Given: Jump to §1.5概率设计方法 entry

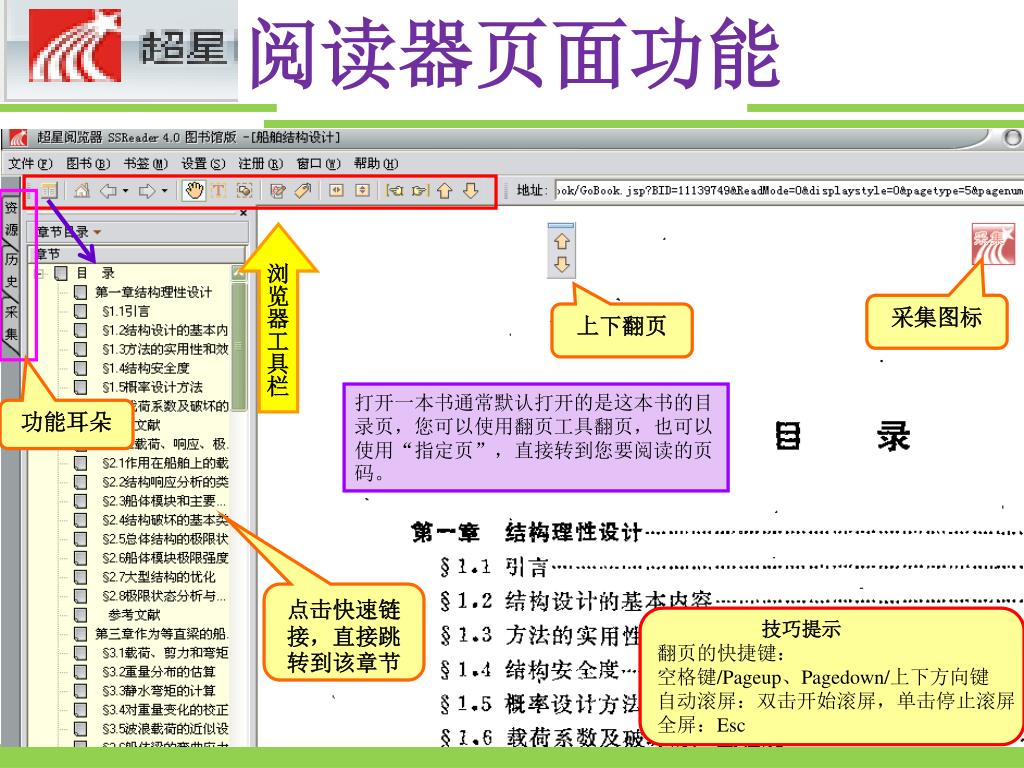Looking at the screenshot, I should (152, 387).
